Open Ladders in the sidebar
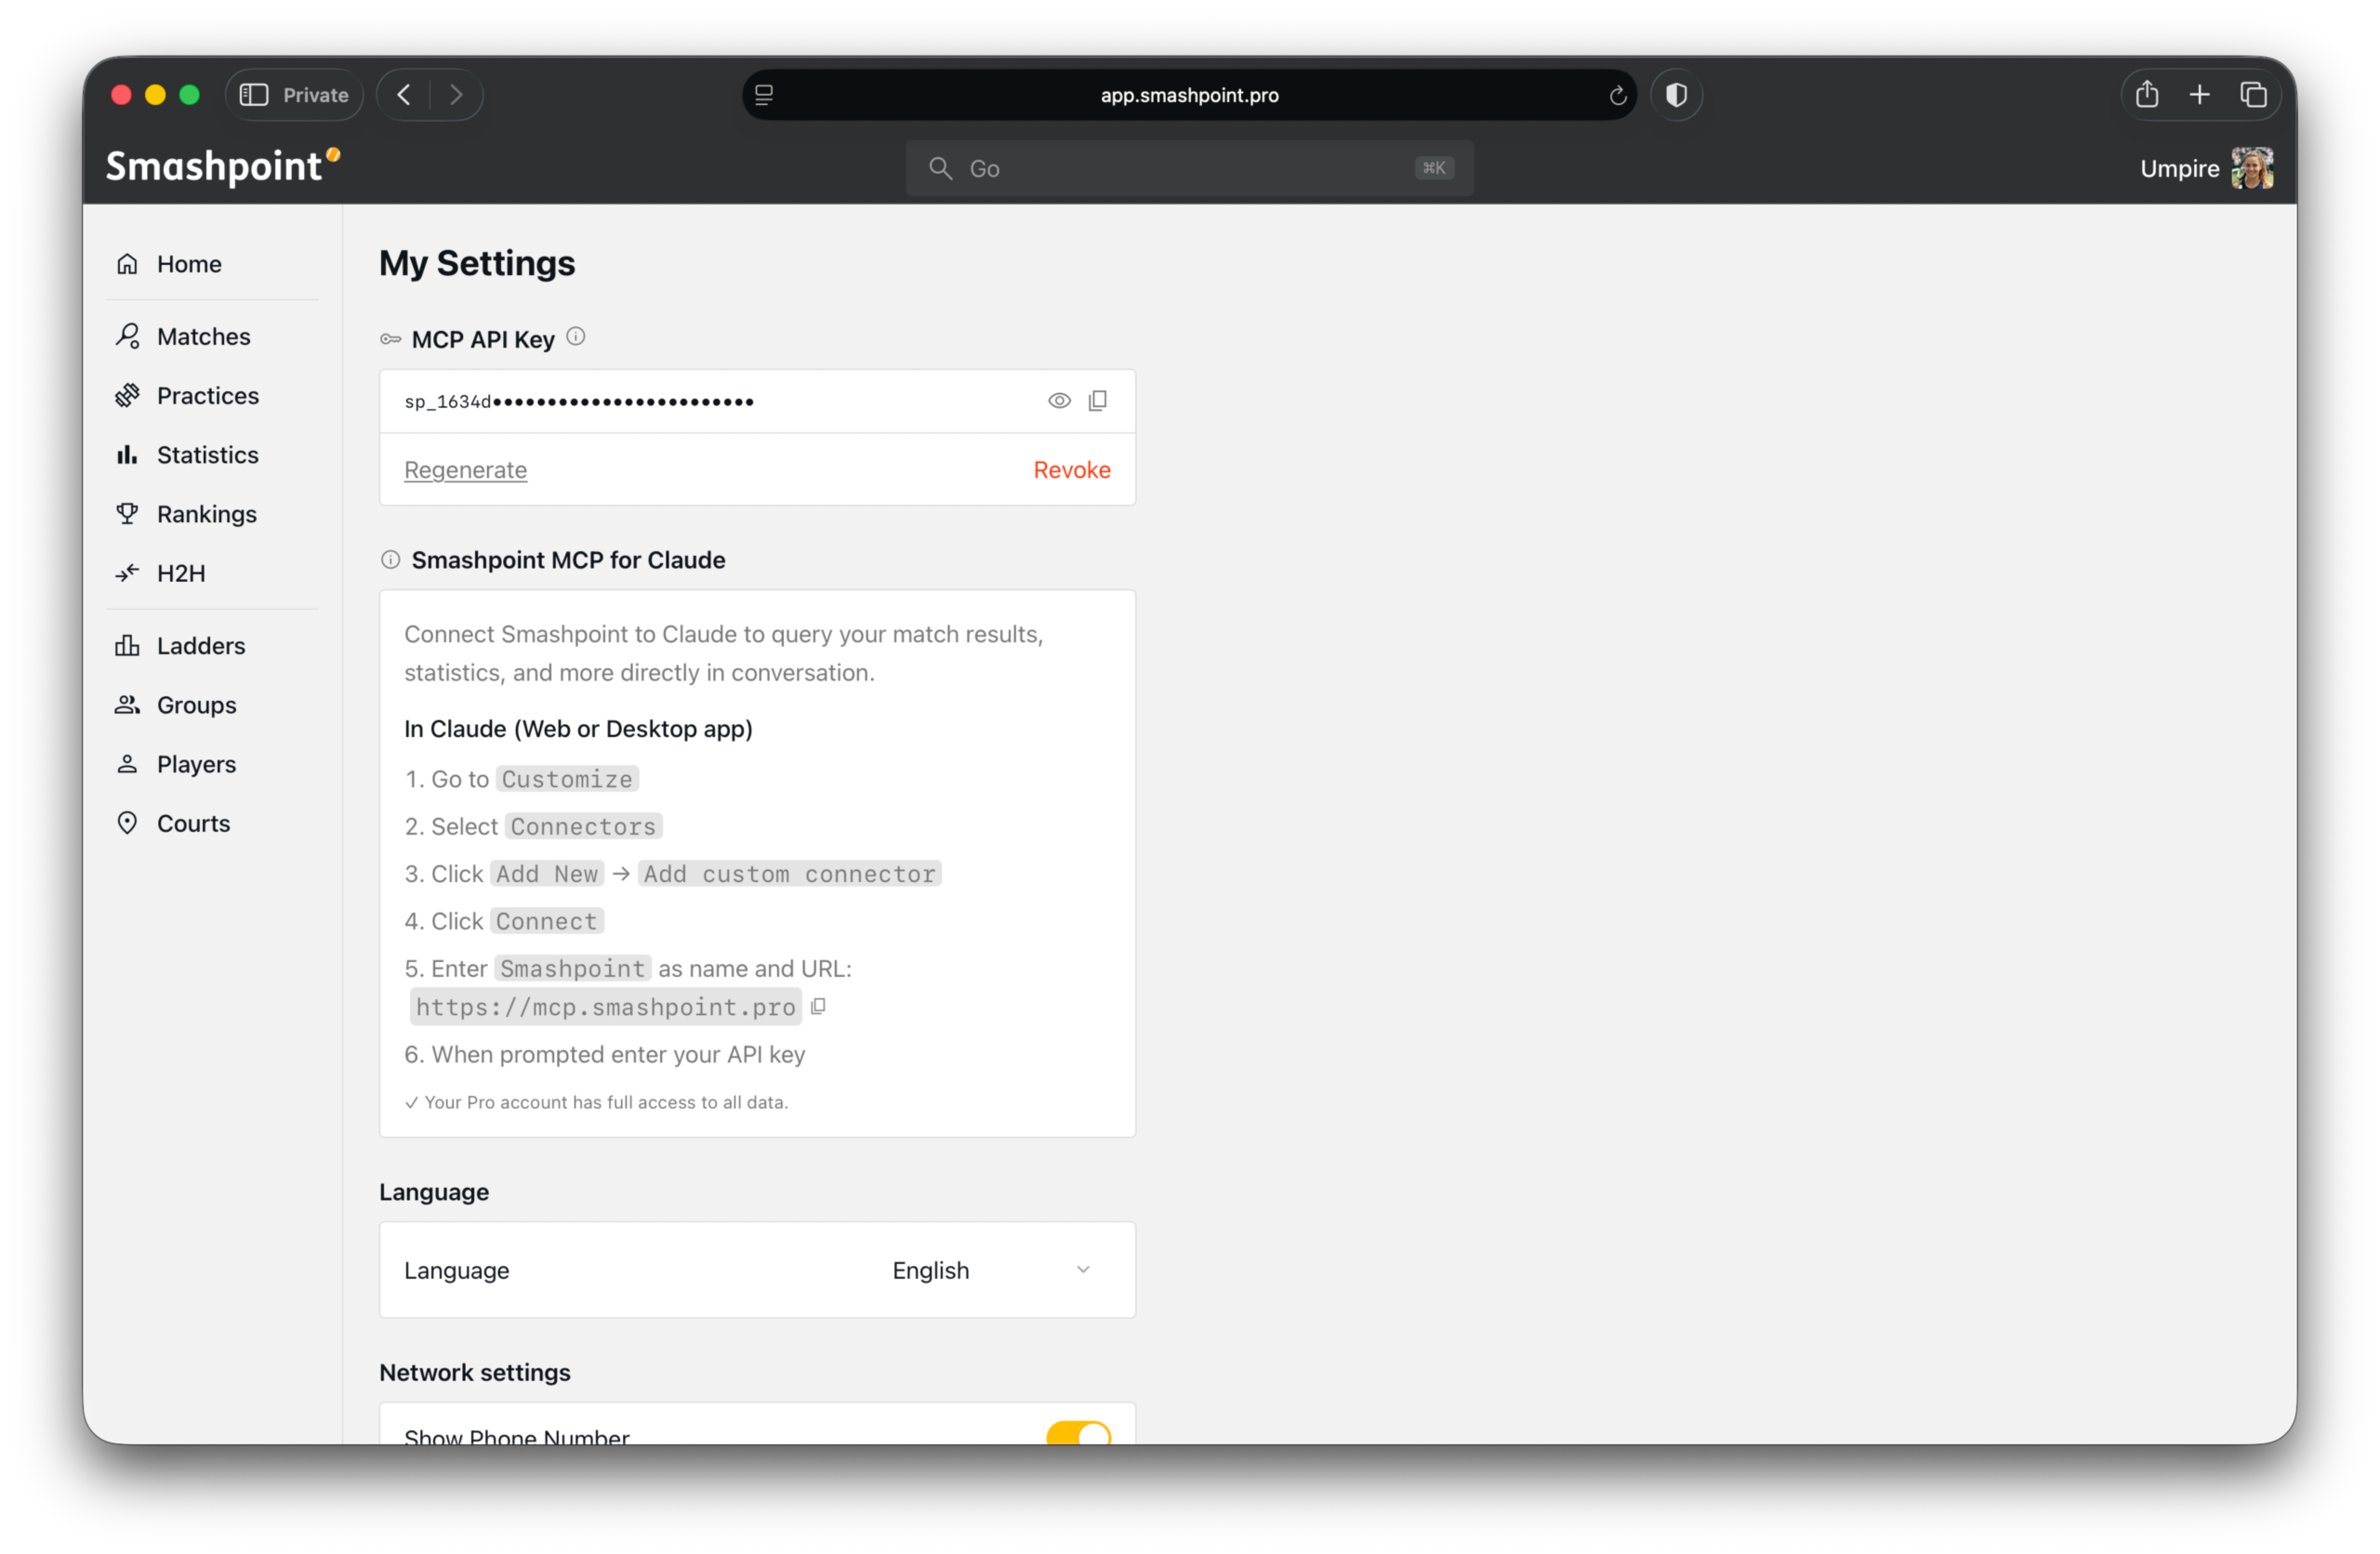This screenshot has width=2380, height=1554. 181,646
